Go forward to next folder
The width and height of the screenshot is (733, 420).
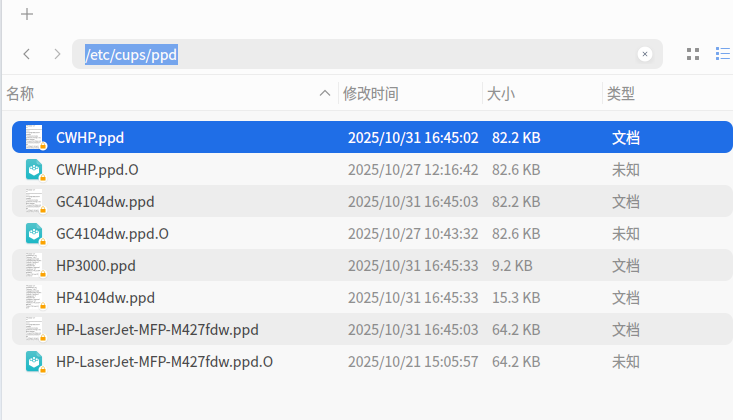(x=57, y=54)
